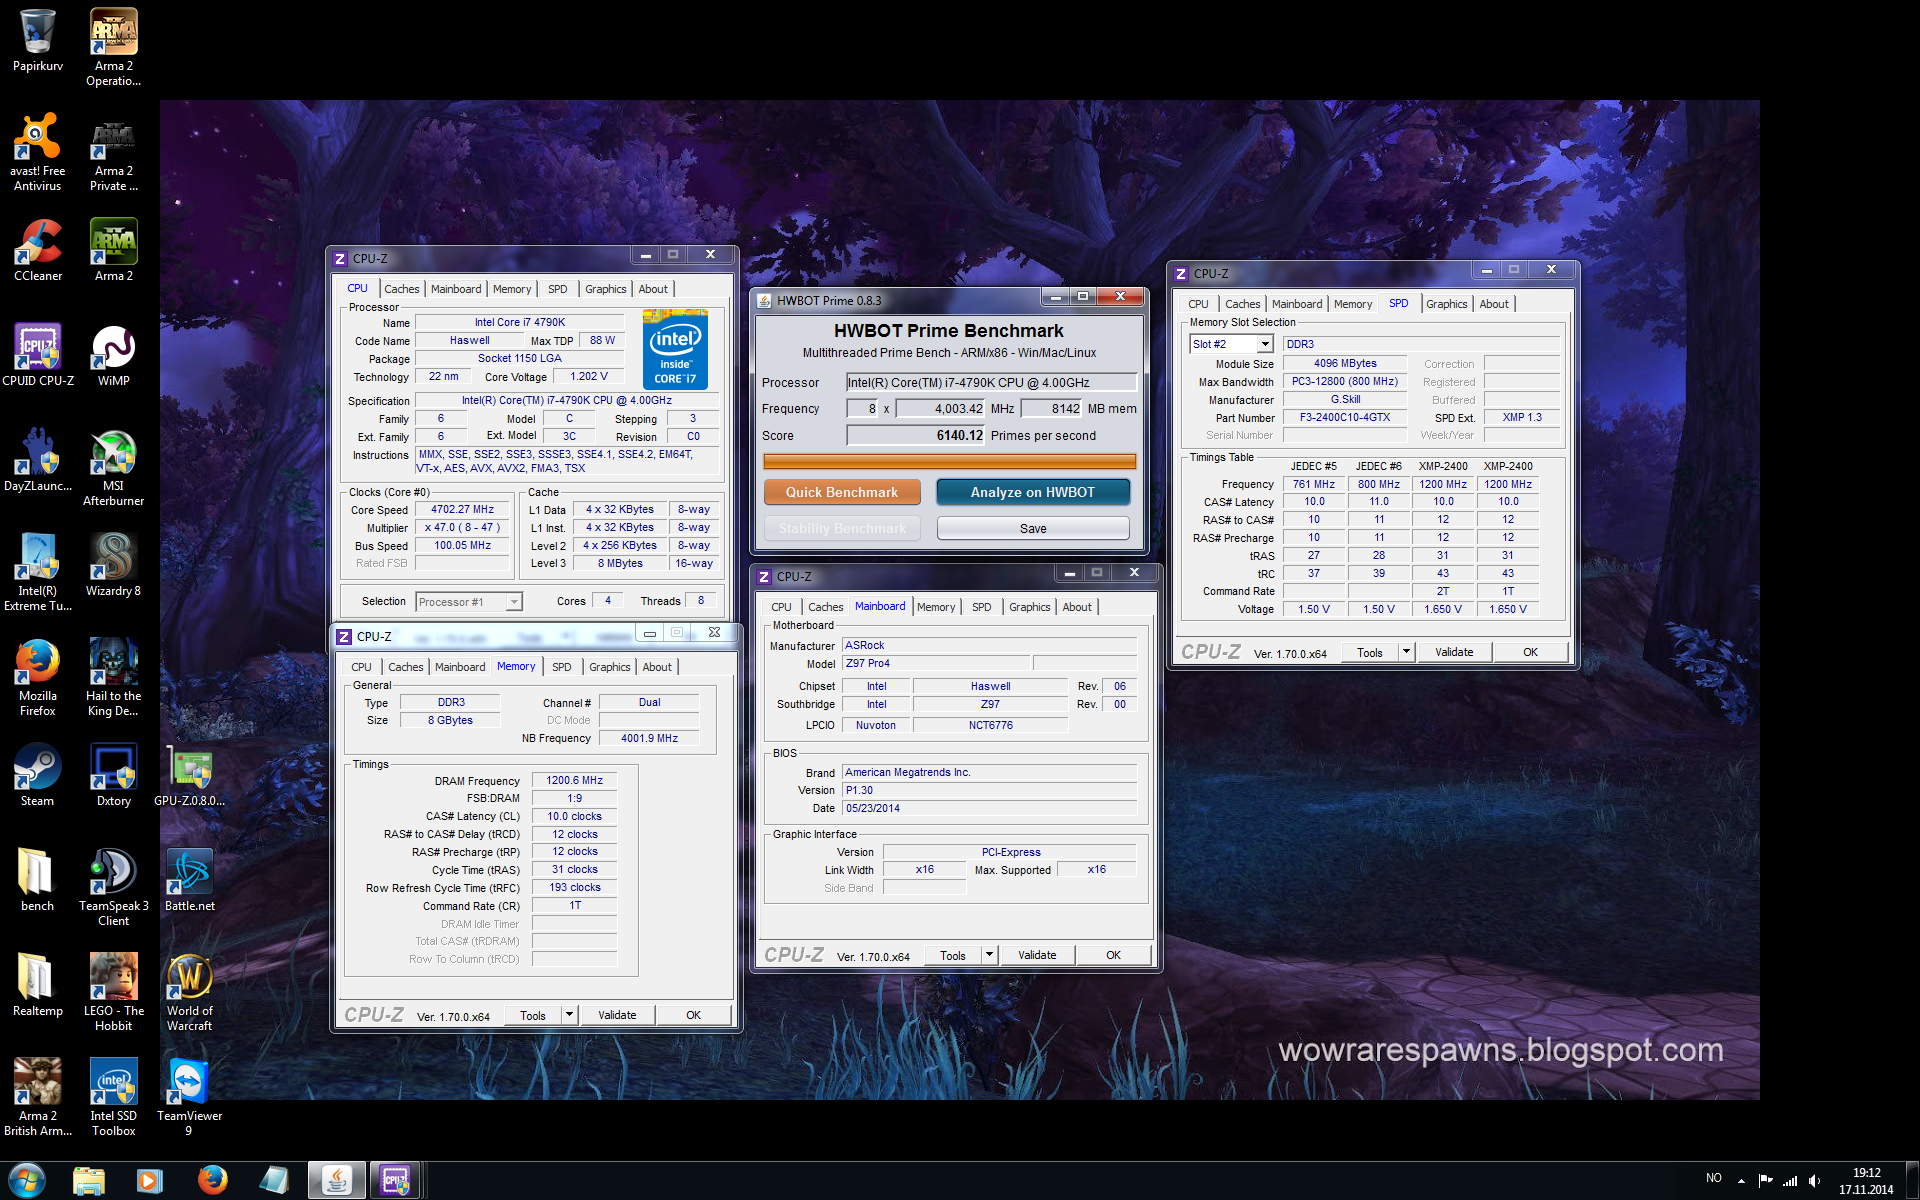Select NB Frequency value 4001.9 MHz
Viewport: 1920px width, 1200px height.
649,738
